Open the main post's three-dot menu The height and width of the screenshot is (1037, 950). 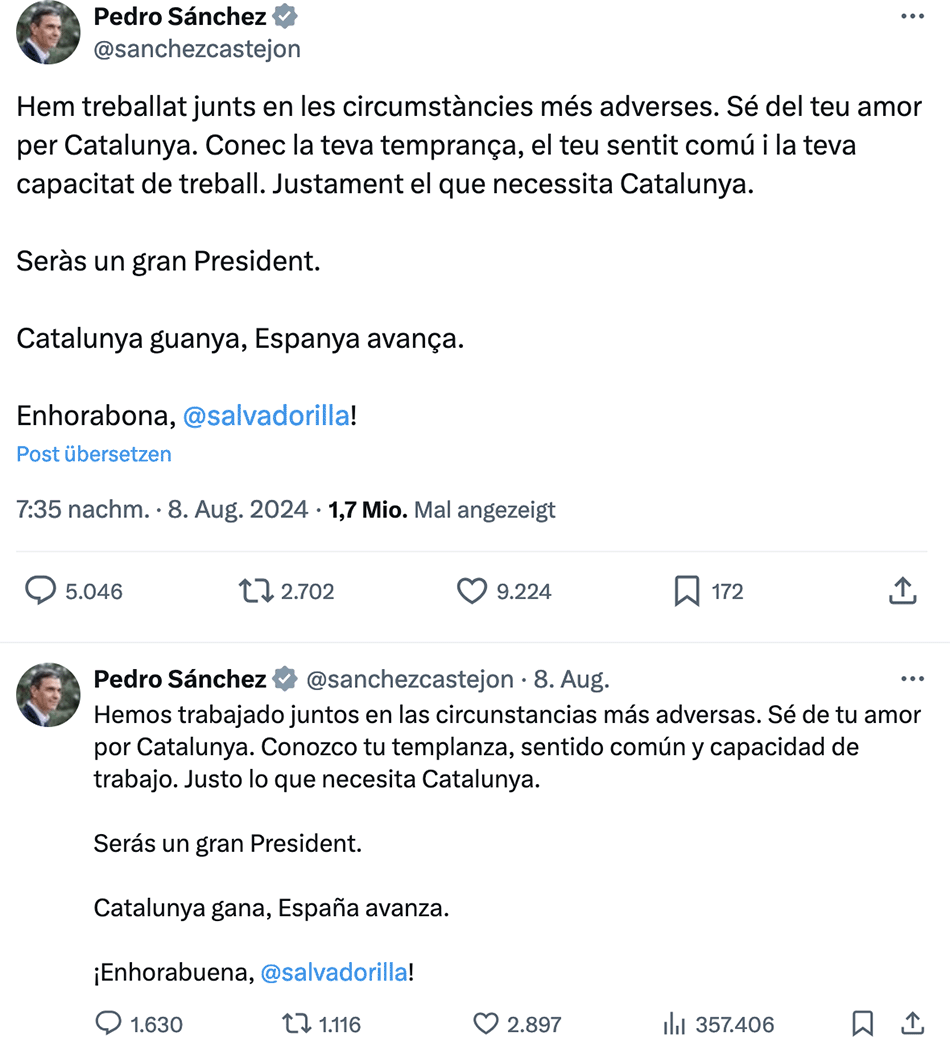(912, 17)
